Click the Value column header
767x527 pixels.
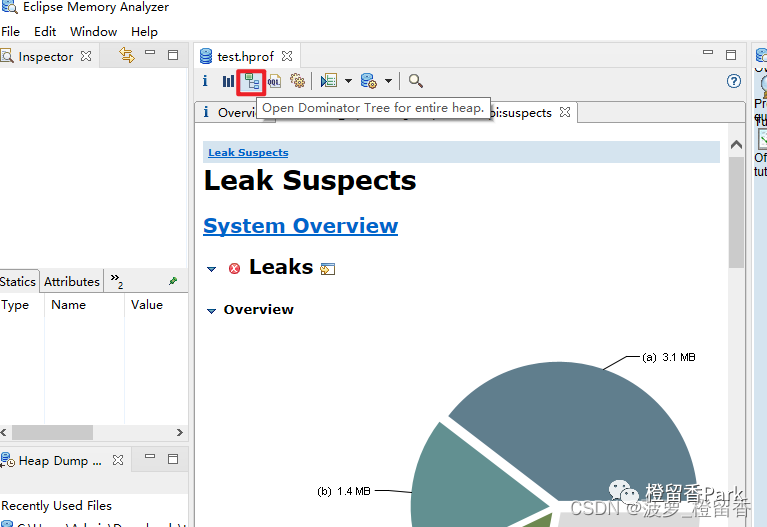tap(146, 305)
